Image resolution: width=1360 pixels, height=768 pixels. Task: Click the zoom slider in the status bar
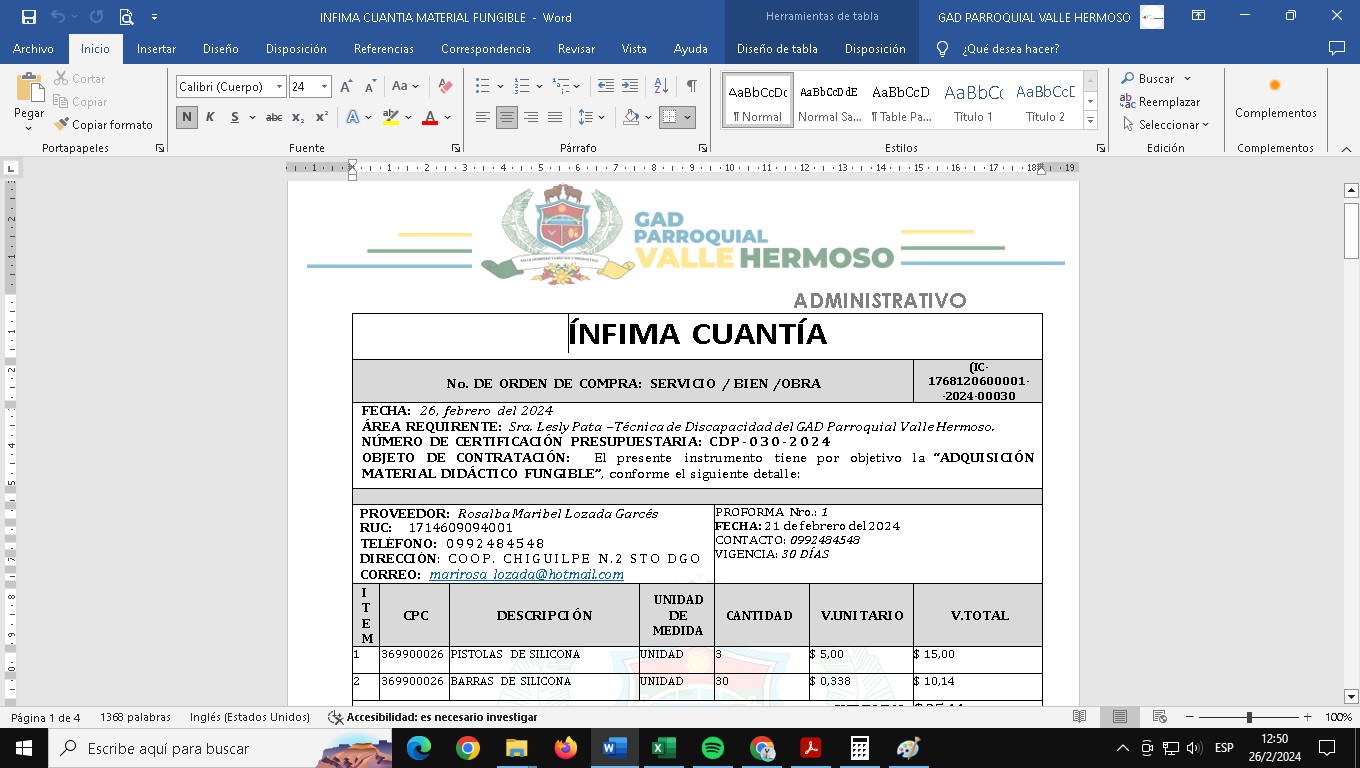tap(1249, 717)
